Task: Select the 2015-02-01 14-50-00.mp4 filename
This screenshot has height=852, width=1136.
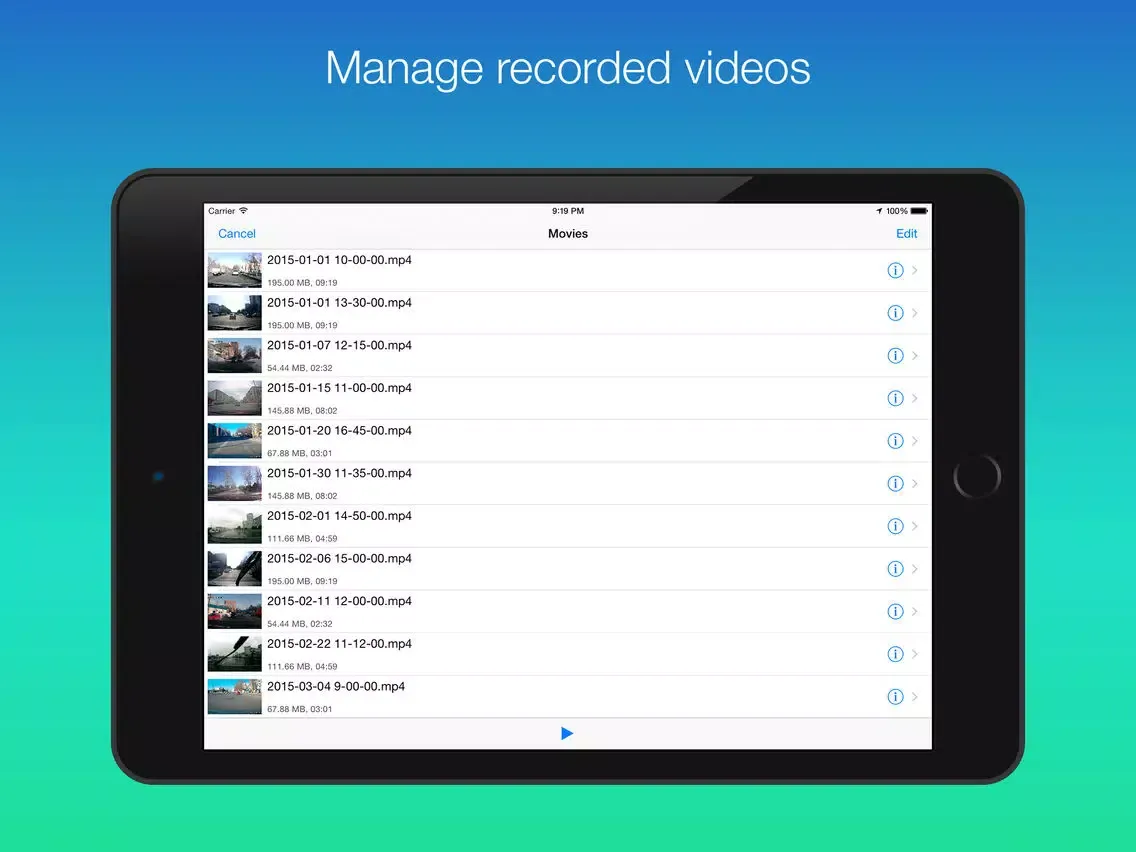Action: [x=339, y=516]
